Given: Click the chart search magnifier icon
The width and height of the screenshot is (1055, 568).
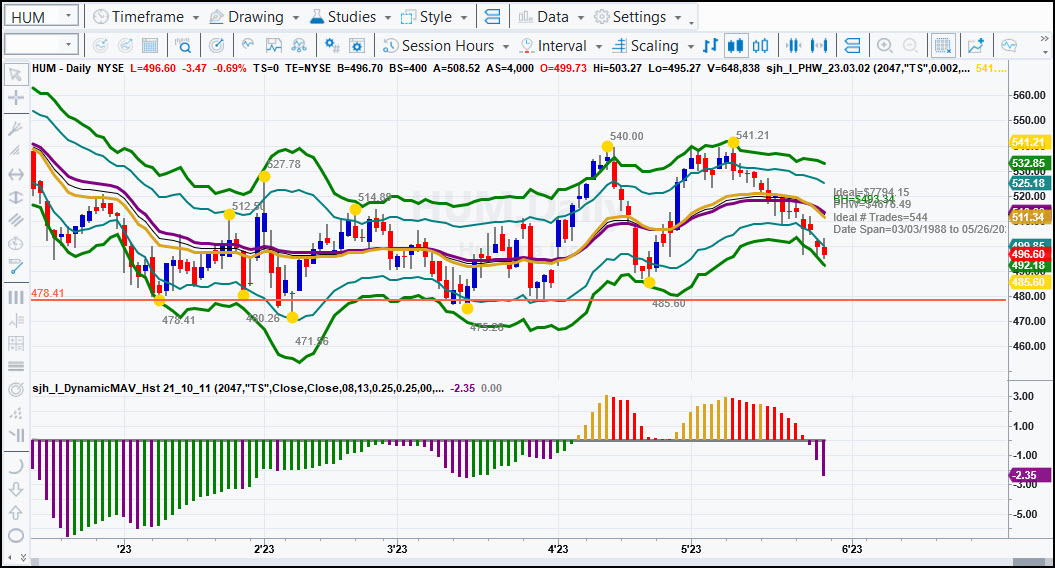Looking at the screenshot, I should (183, 46).
